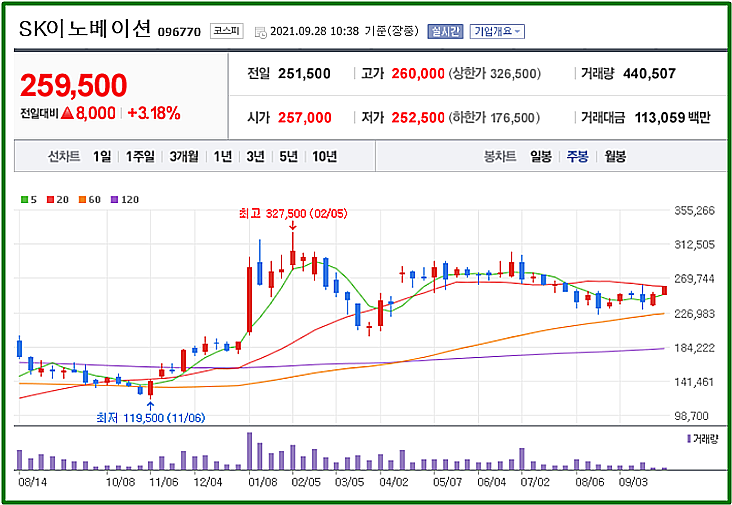This screenshot has width=732, height=505.
Task: Click the 거래량 440,507 value
Action: click(x=649, y=73)
